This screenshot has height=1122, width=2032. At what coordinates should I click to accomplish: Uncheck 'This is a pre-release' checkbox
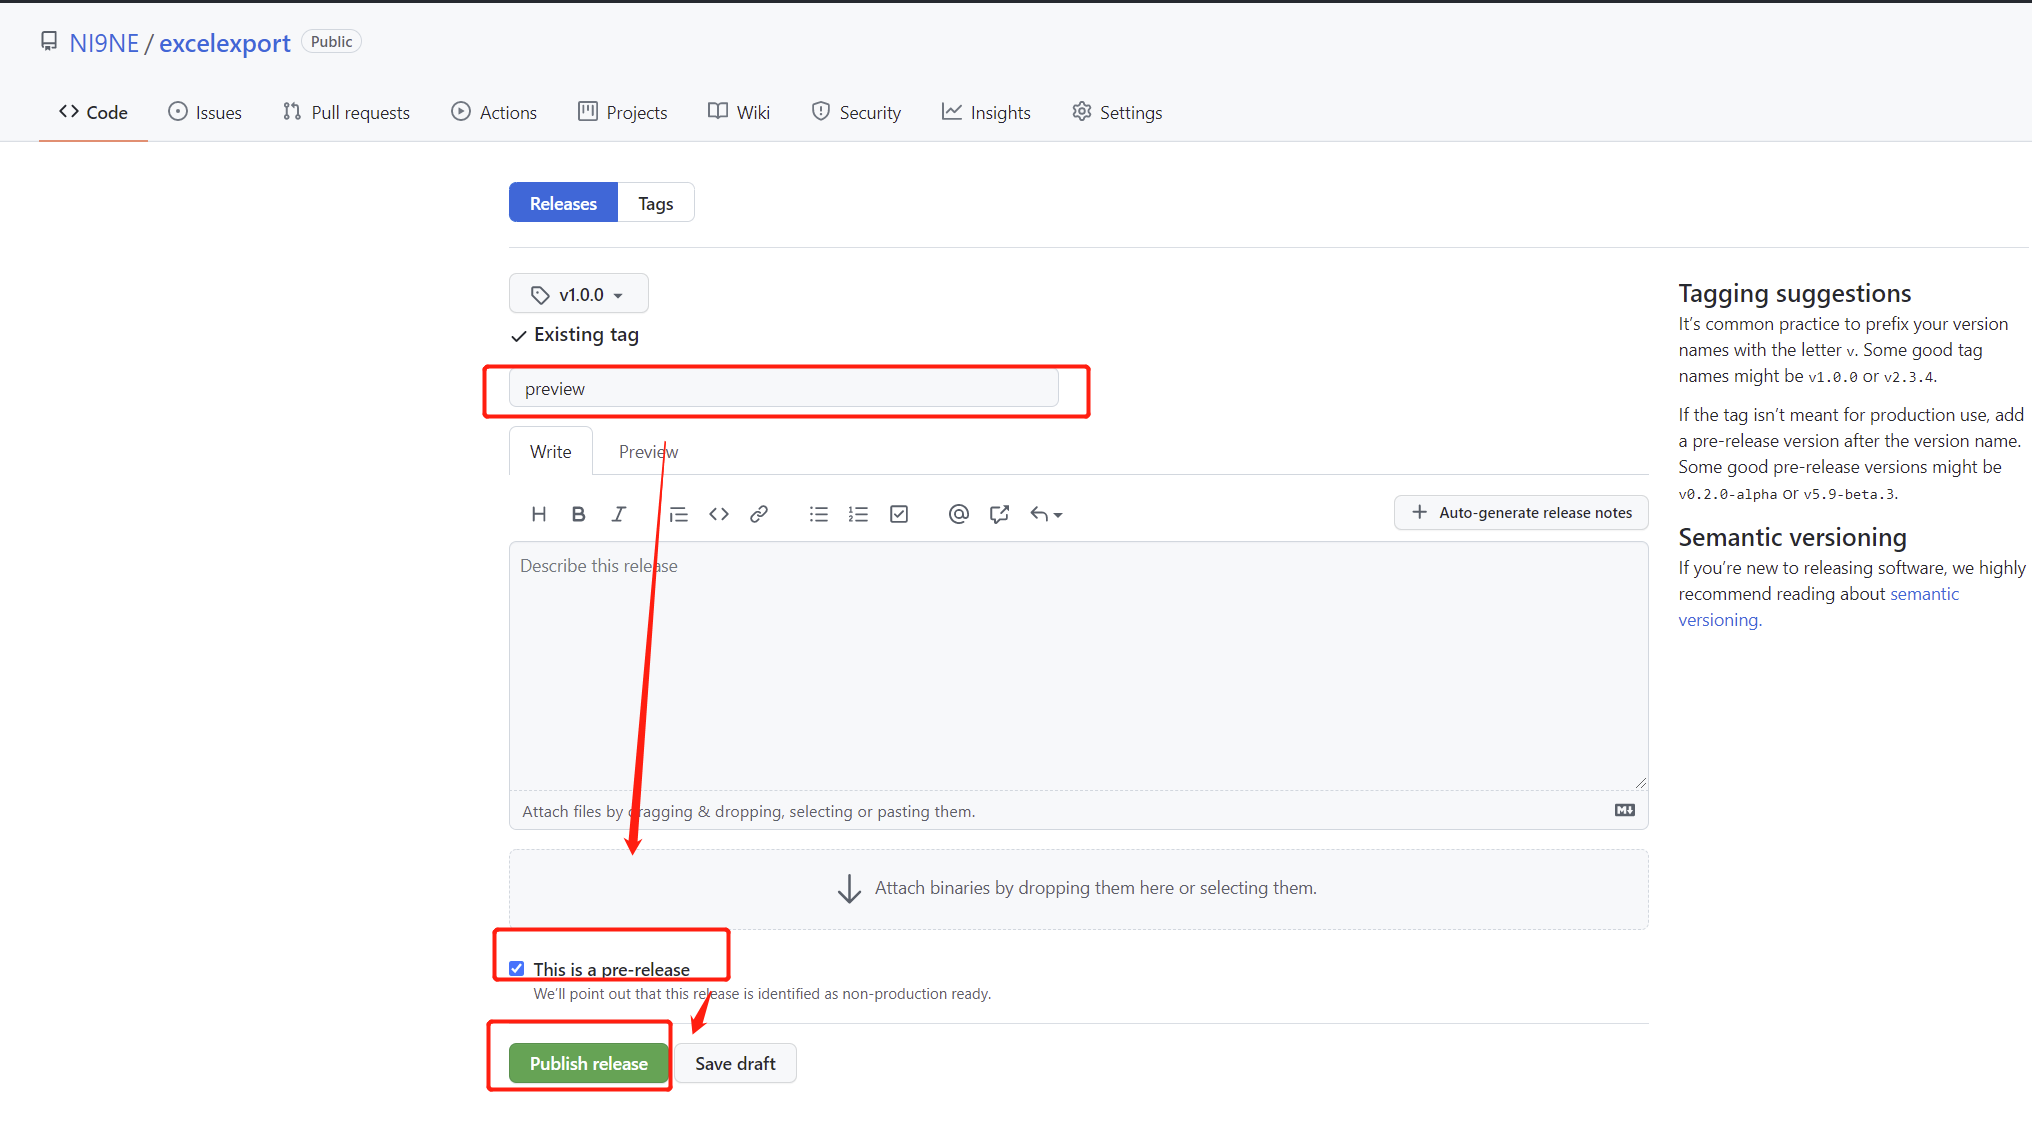point(517,968)
